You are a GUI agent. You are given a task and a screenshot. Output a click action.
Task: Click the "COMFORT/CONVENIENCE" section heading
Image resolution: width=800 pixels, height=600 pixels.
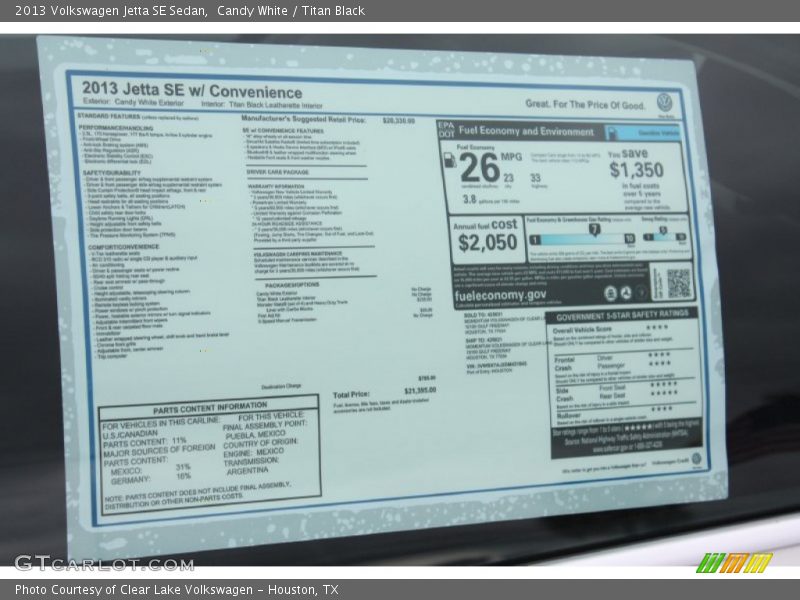coord(123,247)
